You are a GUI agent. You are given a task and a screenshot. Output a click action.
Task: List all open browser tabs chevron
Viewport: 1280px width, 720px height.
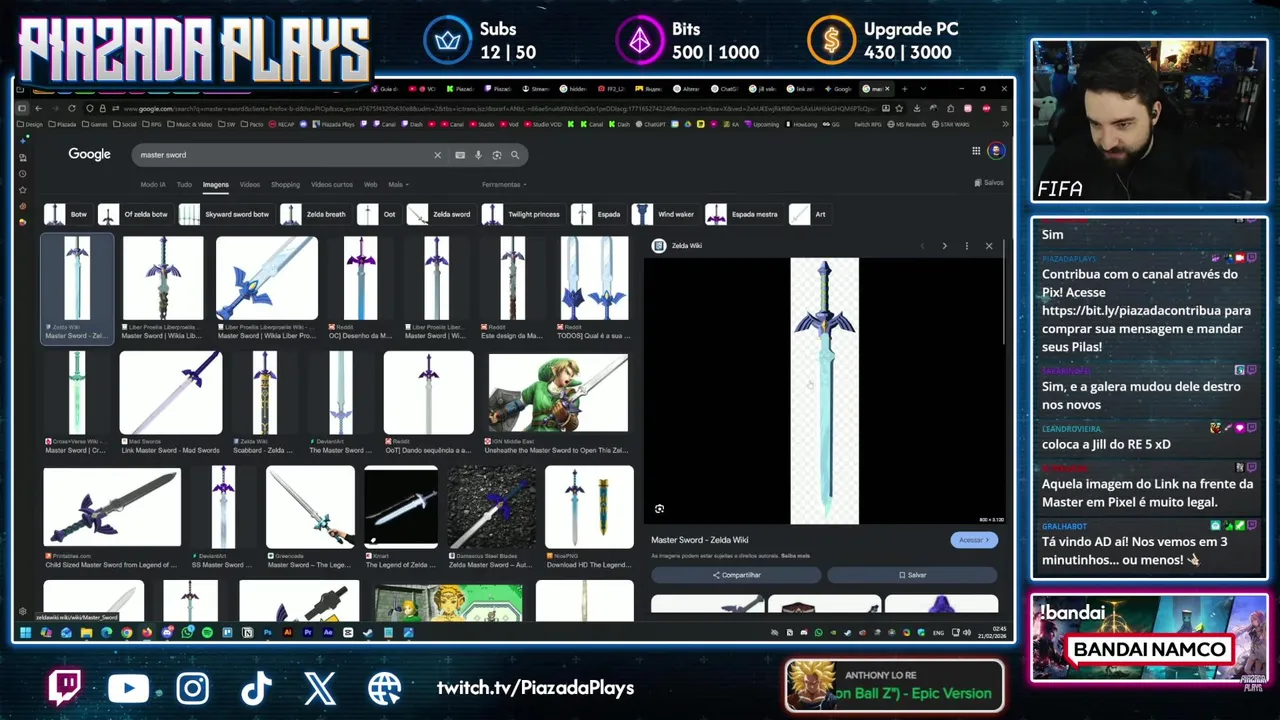coord(923,89)
